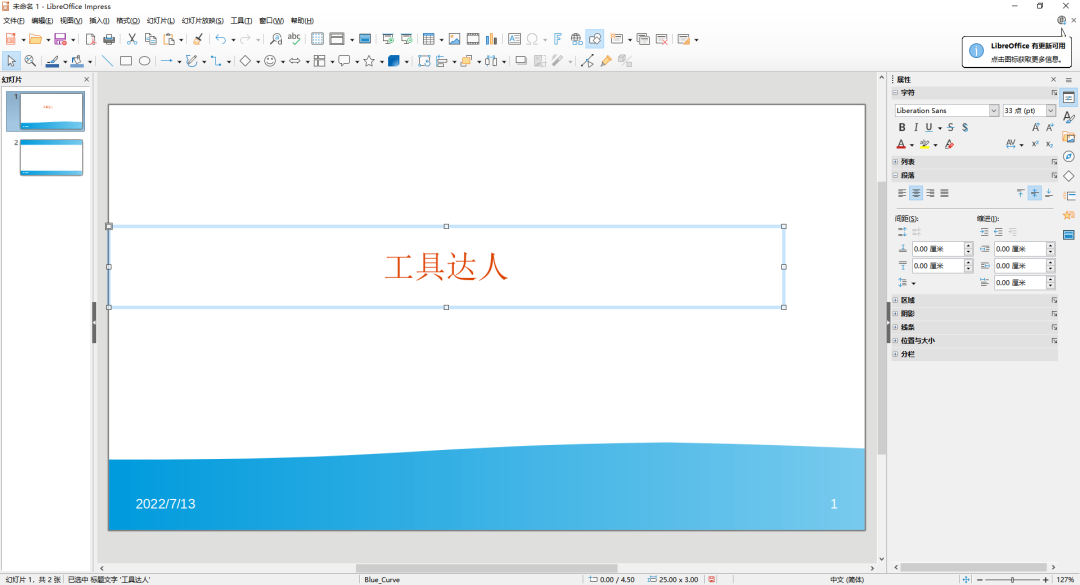The image size is (1080, 585).
Task: Toggle Bold formatting in the sidebar
Action: (x=902, y=128)
